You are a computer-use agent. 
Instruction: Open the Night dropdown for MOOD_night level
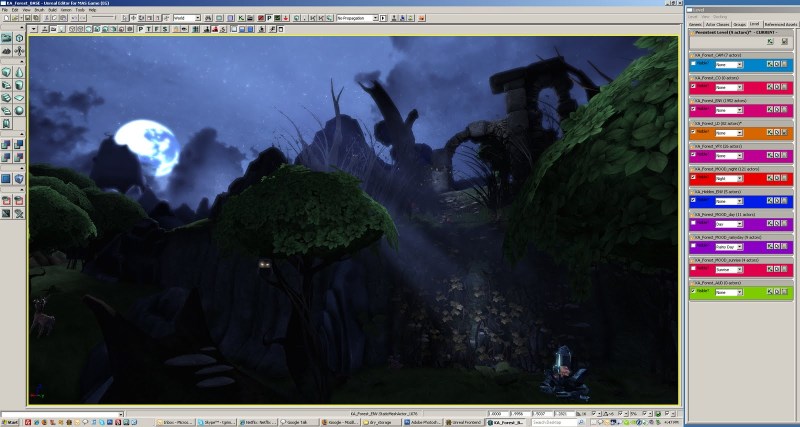tap(729, 179)
